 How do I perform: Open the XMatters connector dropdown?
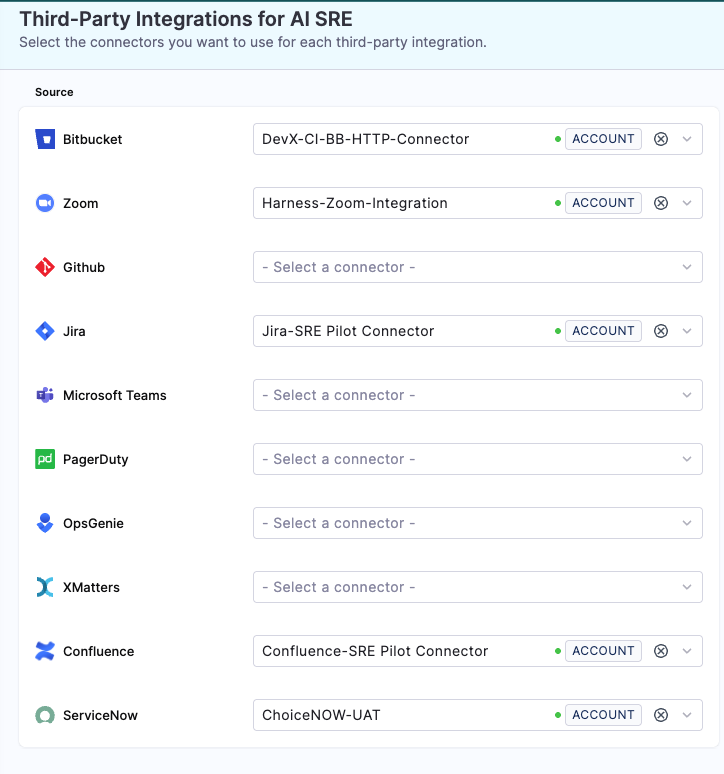[478, 587]
